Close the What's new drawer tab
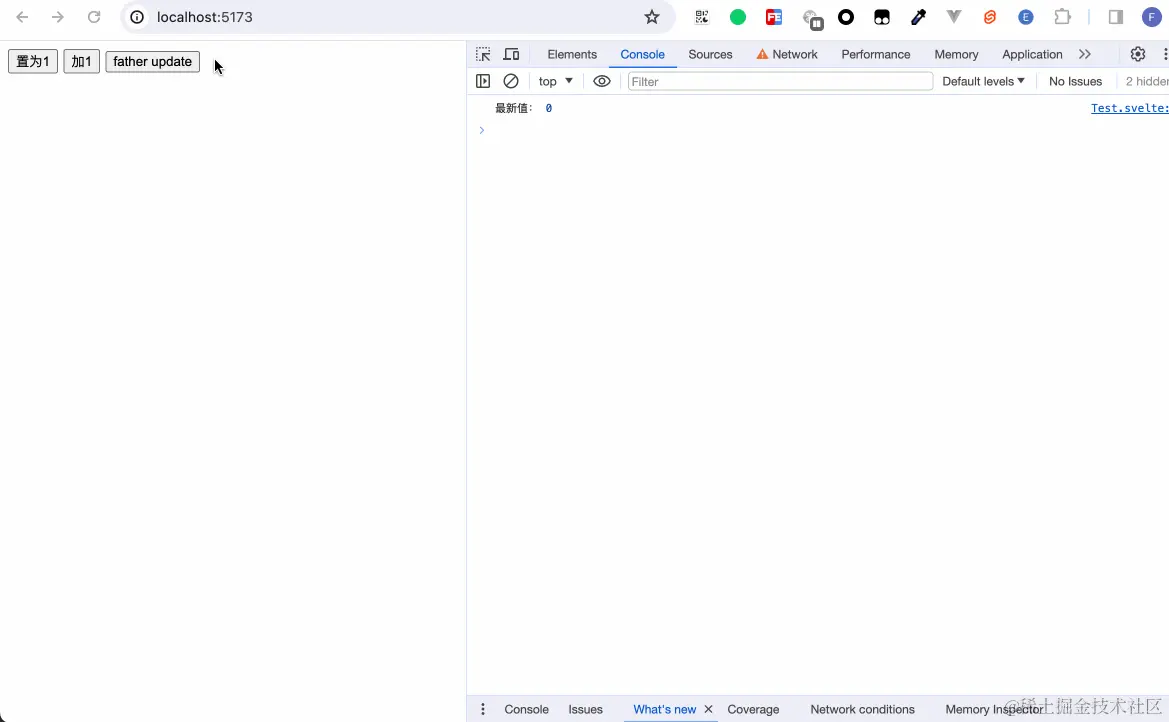 (708, 709)
